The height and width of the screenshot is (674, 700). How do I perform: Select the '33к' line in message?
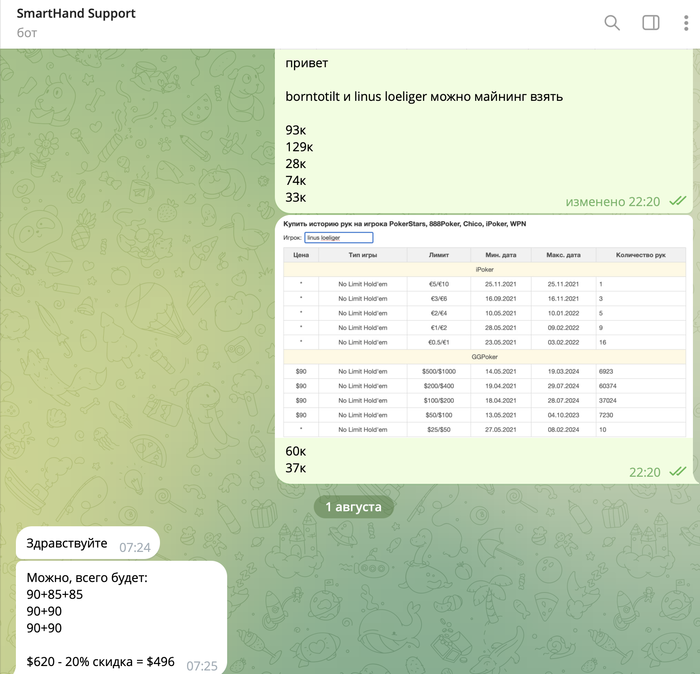296,197
